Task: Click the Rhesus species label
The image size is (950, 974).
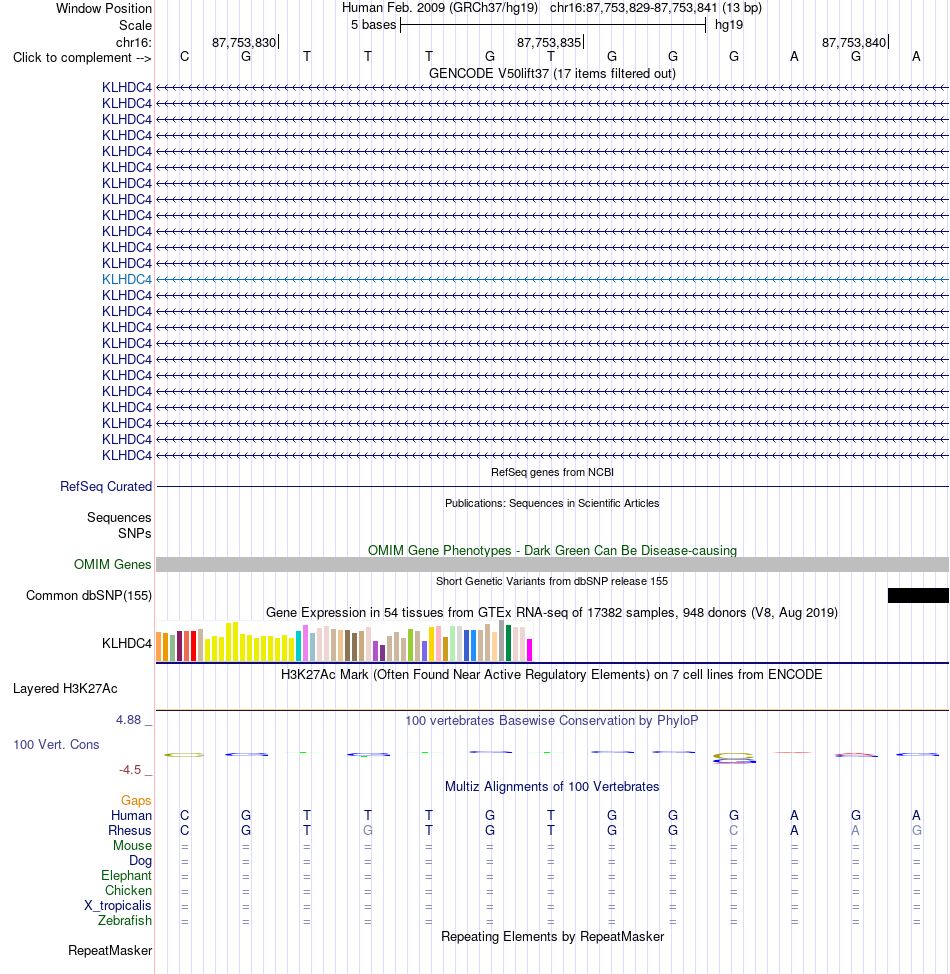Action: click(130, 831)
